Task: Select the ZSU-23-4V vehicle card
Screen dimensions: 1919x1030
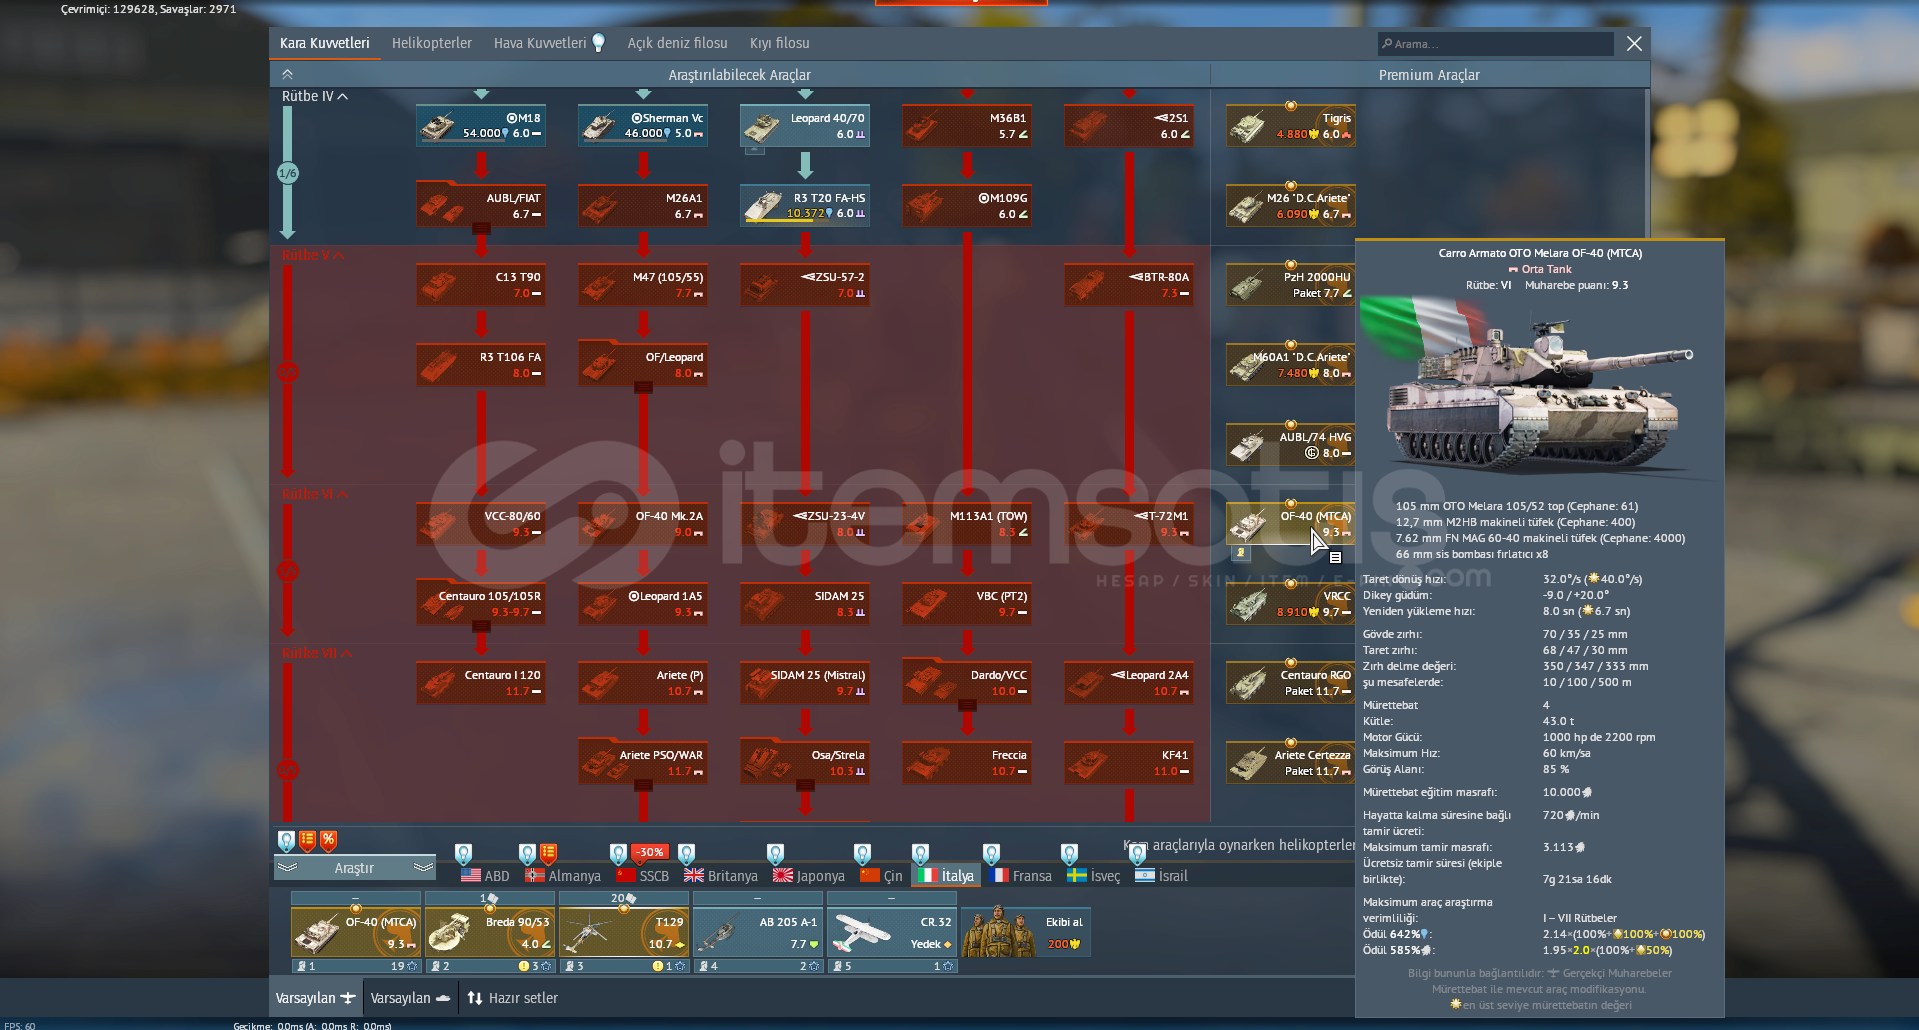Action: 805,524
